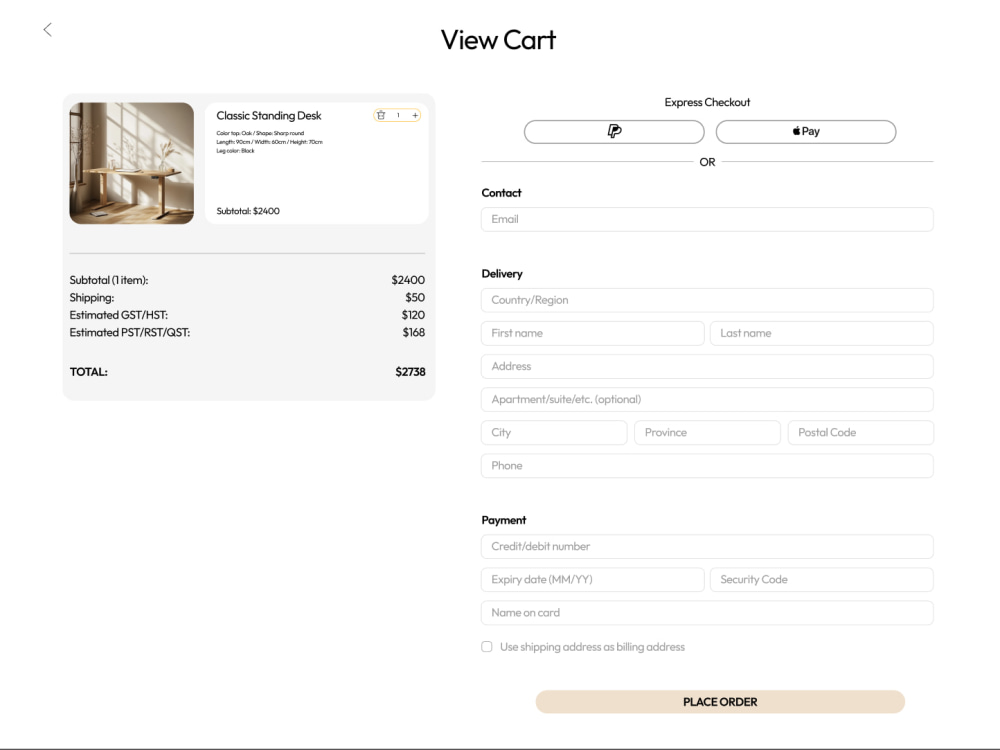Image resolution: width=1000 pixels, height=750 pixels.
Task: Click the Express Checkout label
Action: tap(707, 103)
